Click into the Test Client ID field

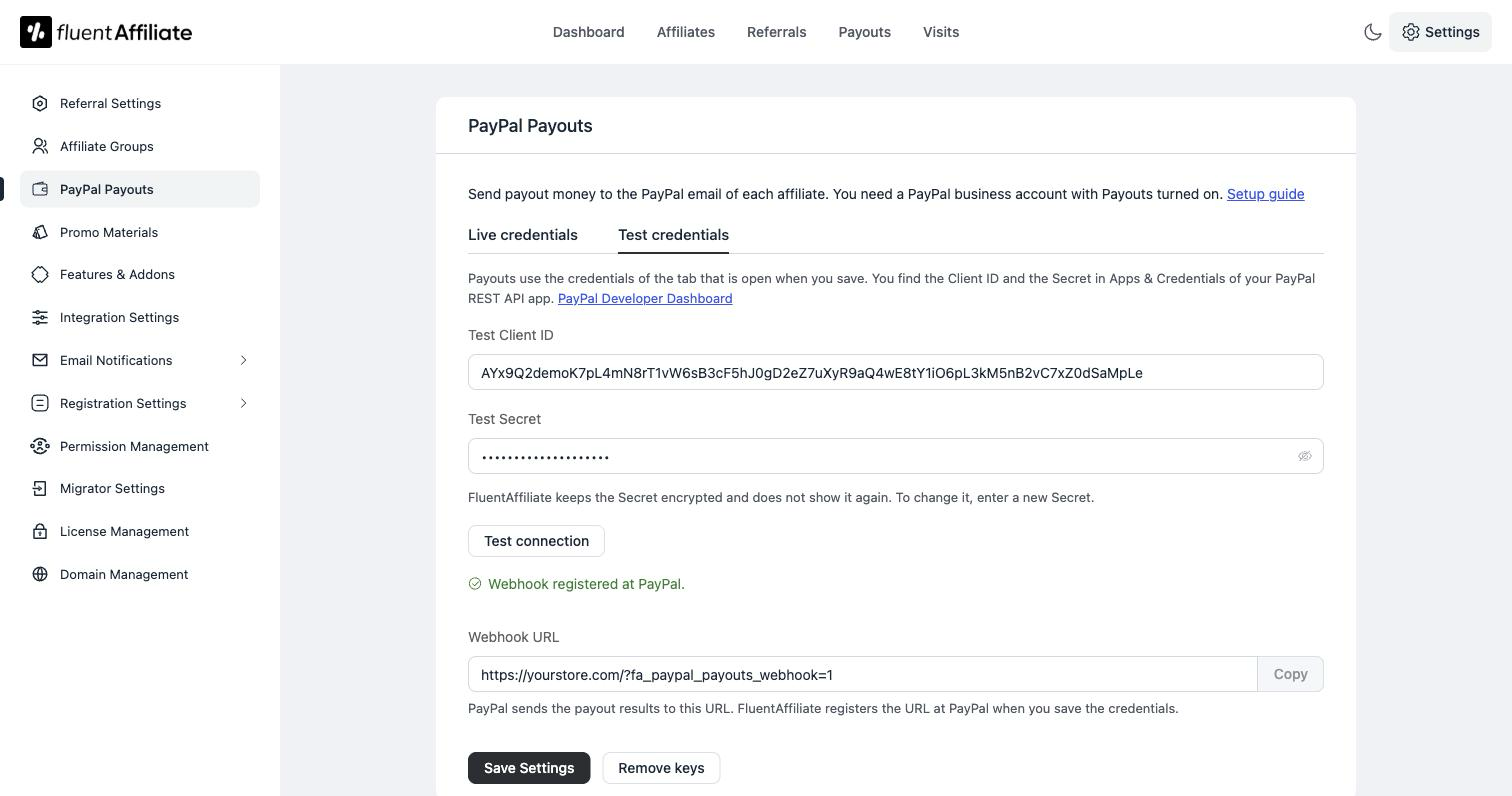(895, 372)
